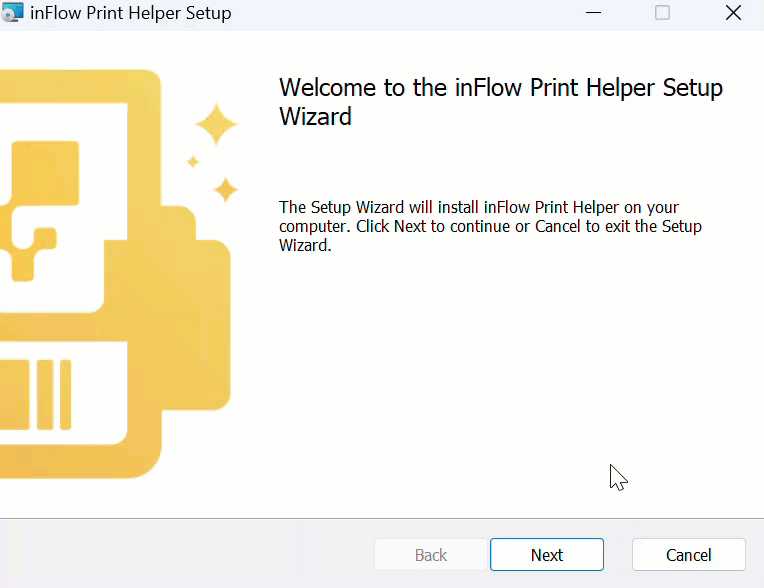Minimize the inFlow Print Helper Setup window
The width and height of the screenshot is (764, 588).
pos(593,13)
